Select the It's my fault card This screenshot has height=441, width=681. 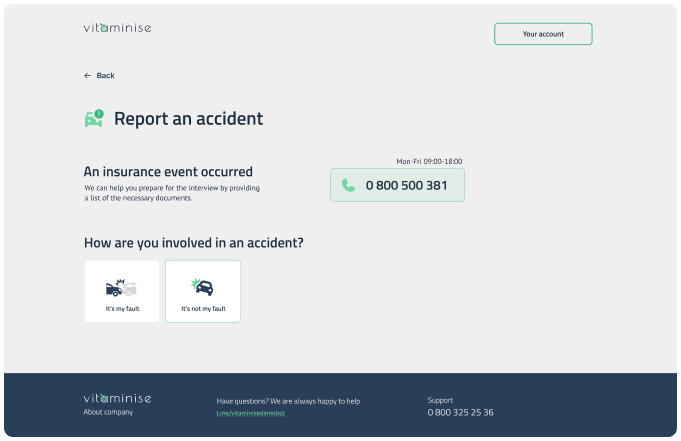[x=122, y=291]
